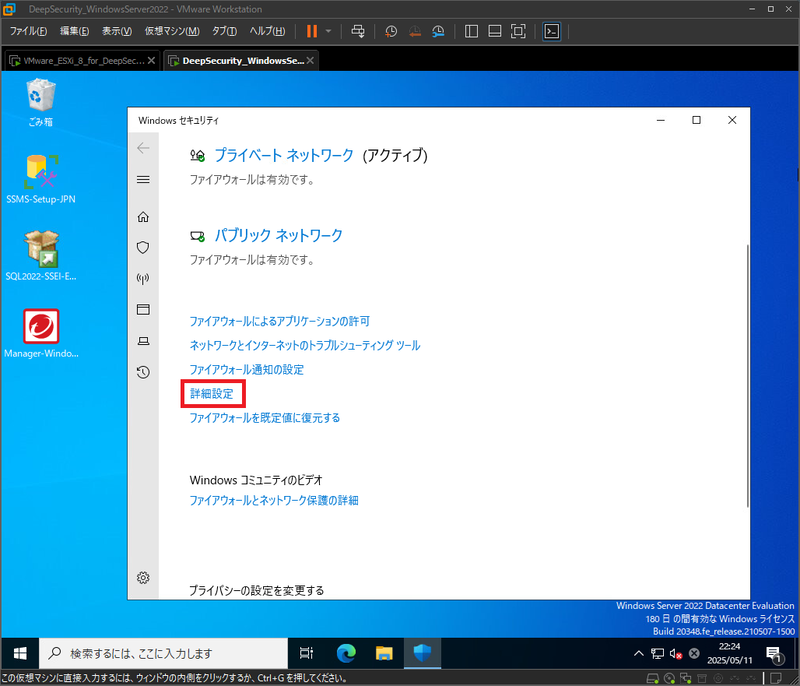Open the 仮想マシン(M) menu
The height and width of the screenshot is (686, 800).
172,31
